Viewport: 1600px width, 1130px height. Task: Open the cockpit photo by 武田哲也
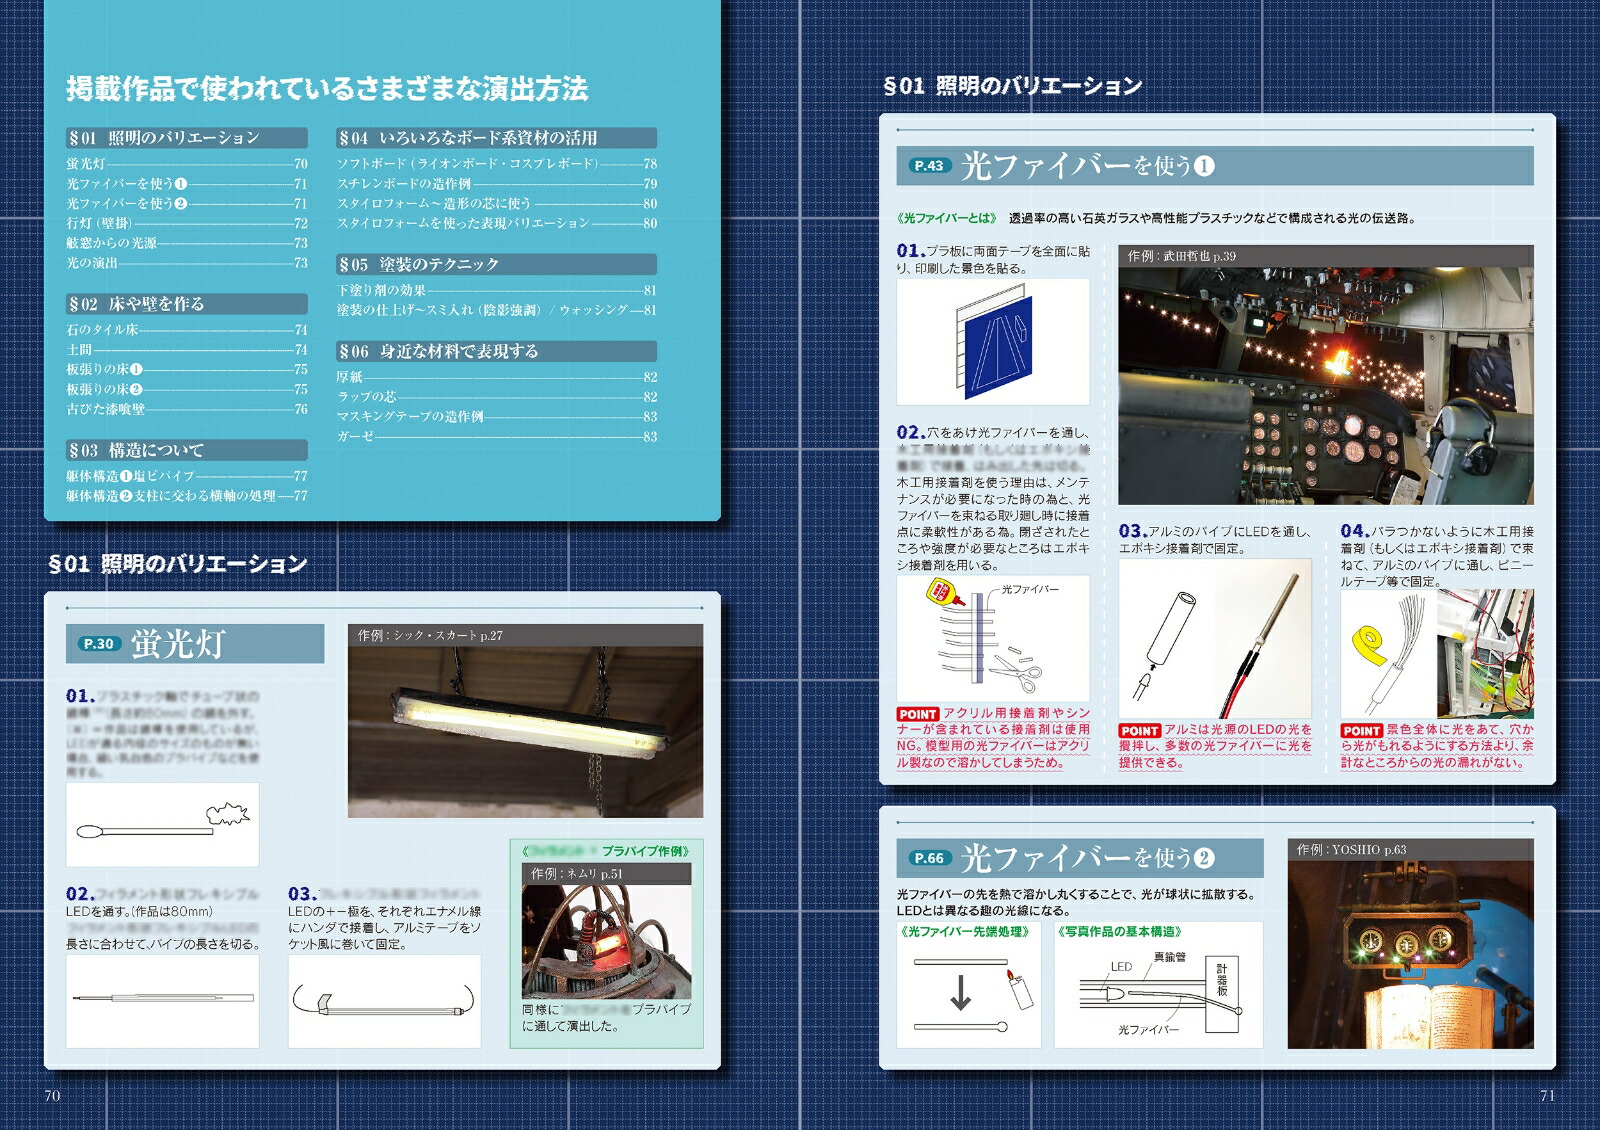click(1325, 385)
